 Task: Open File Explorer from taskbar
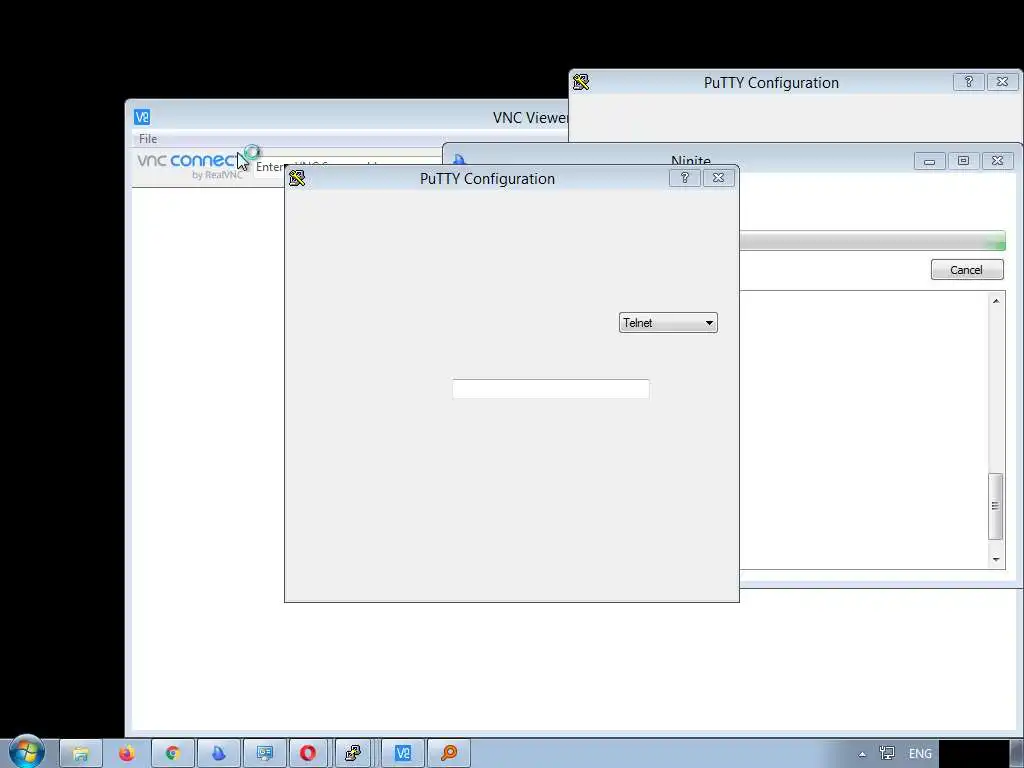(81, 753)
